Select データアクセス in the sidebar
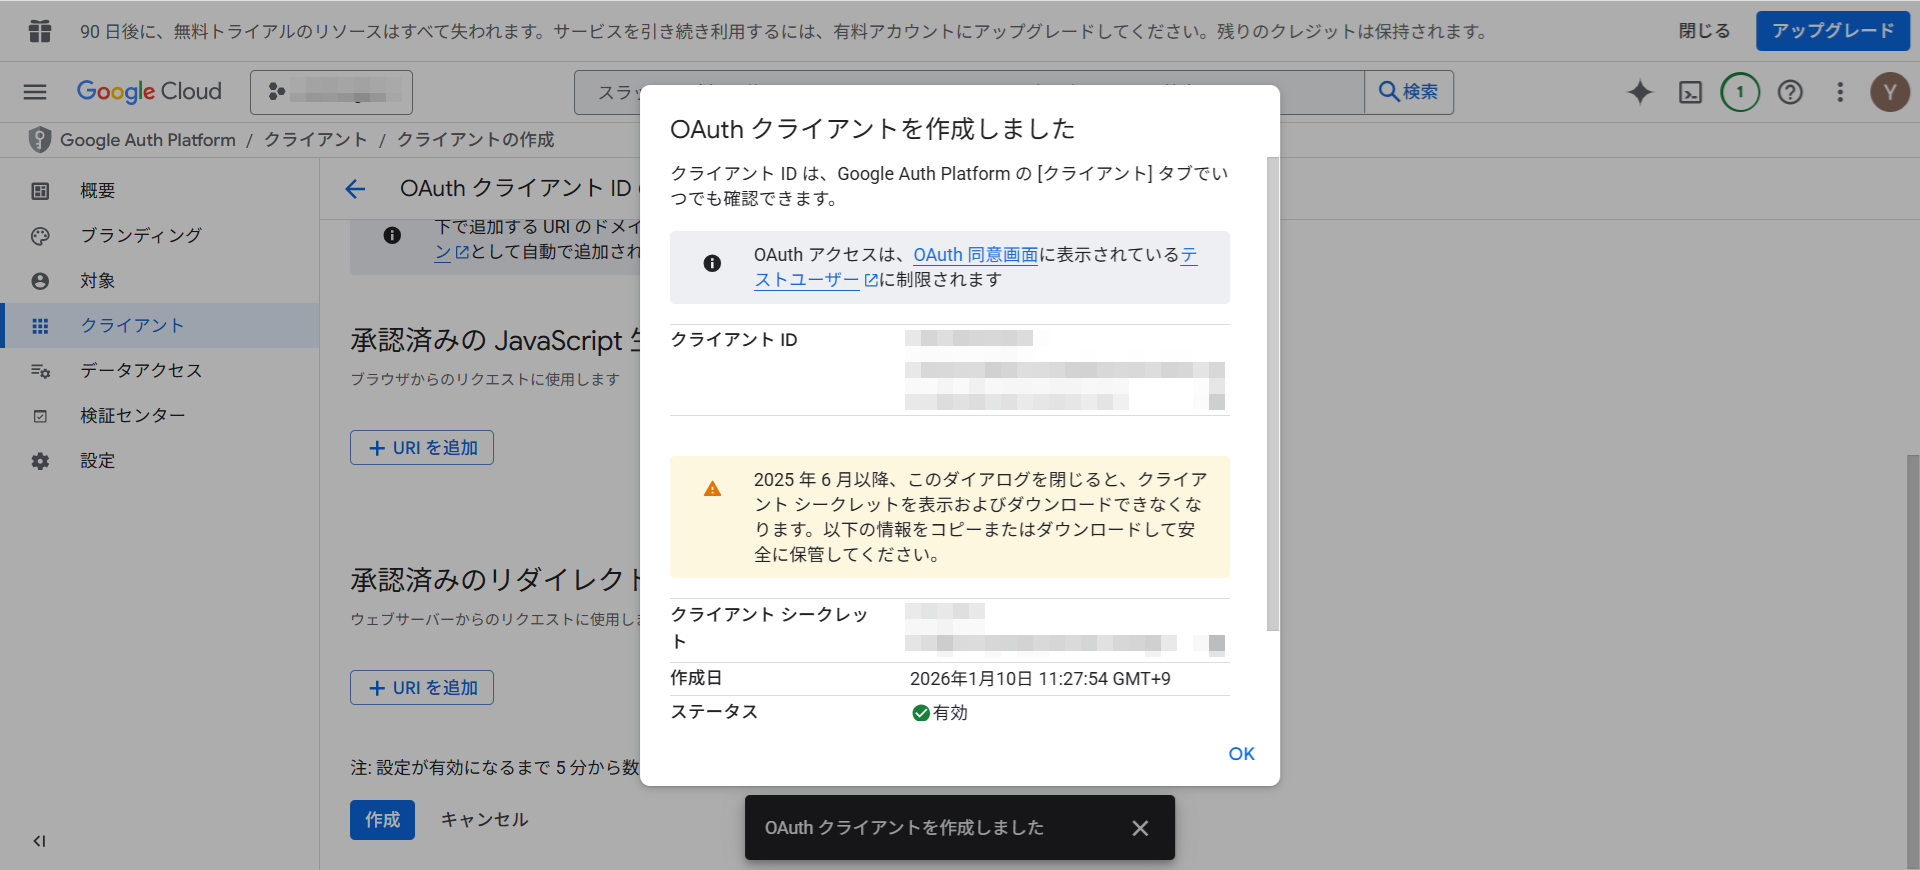The width and height of the screenshot is (1920, 870). 141,370
